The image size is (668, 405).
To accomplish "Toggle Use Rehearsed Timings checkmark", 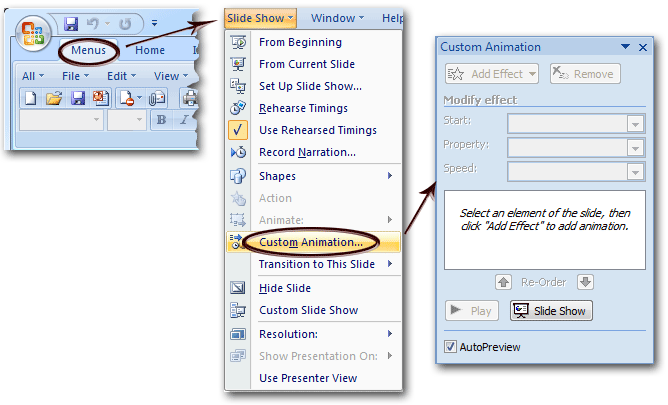I will (238, 130).
